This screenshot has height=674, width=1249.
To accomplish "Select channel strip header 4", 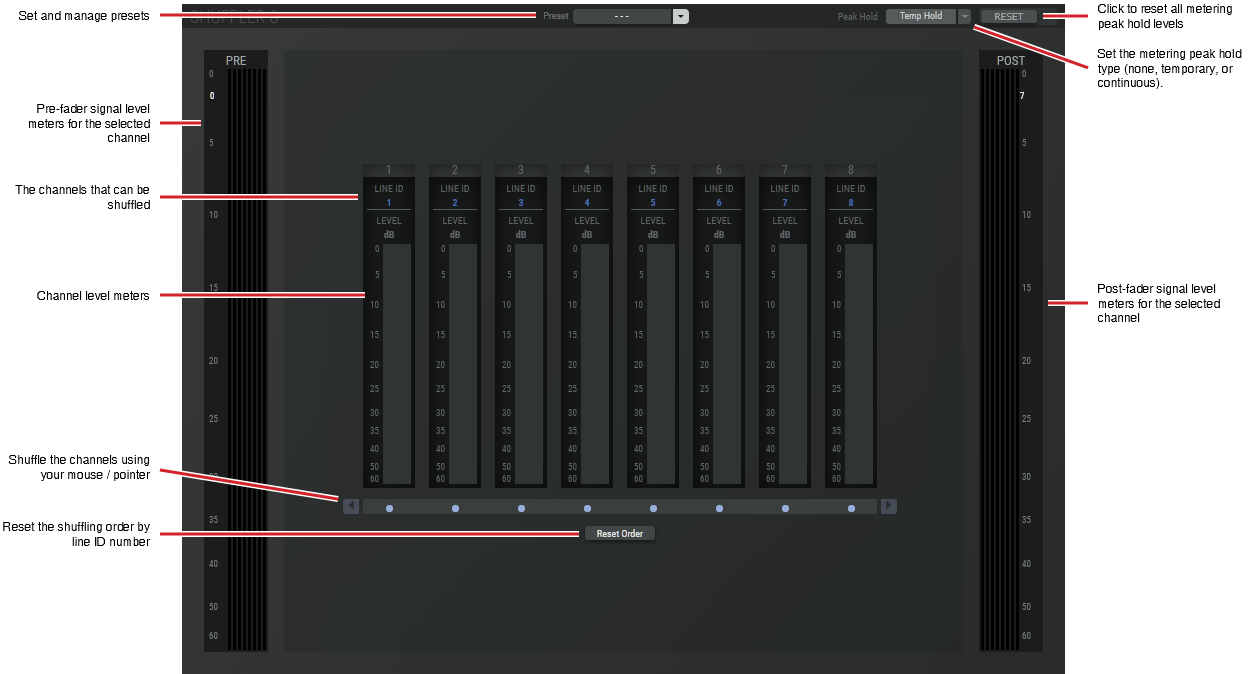I will (587, 170).
